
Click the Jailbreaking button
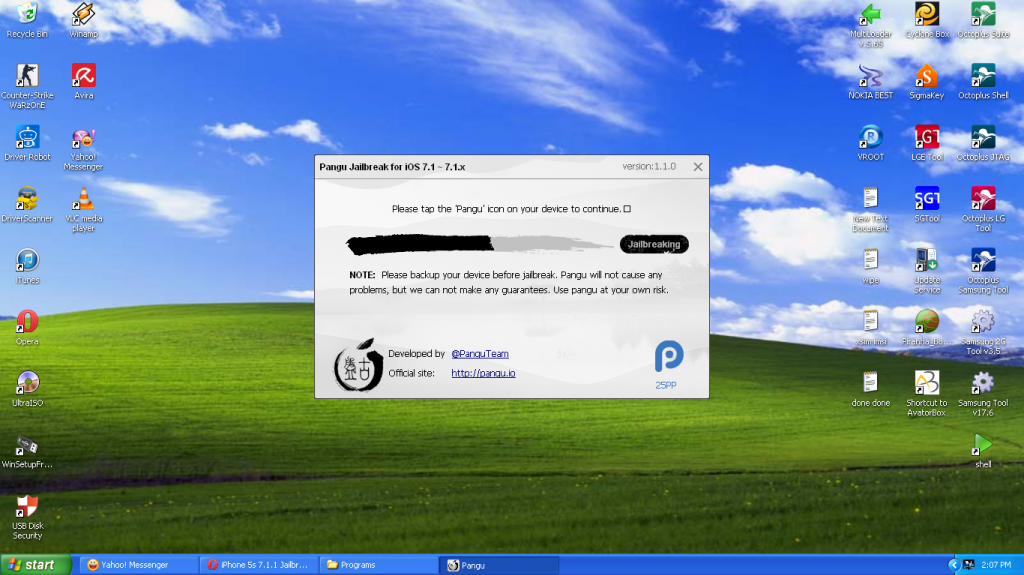click(654, 244)
